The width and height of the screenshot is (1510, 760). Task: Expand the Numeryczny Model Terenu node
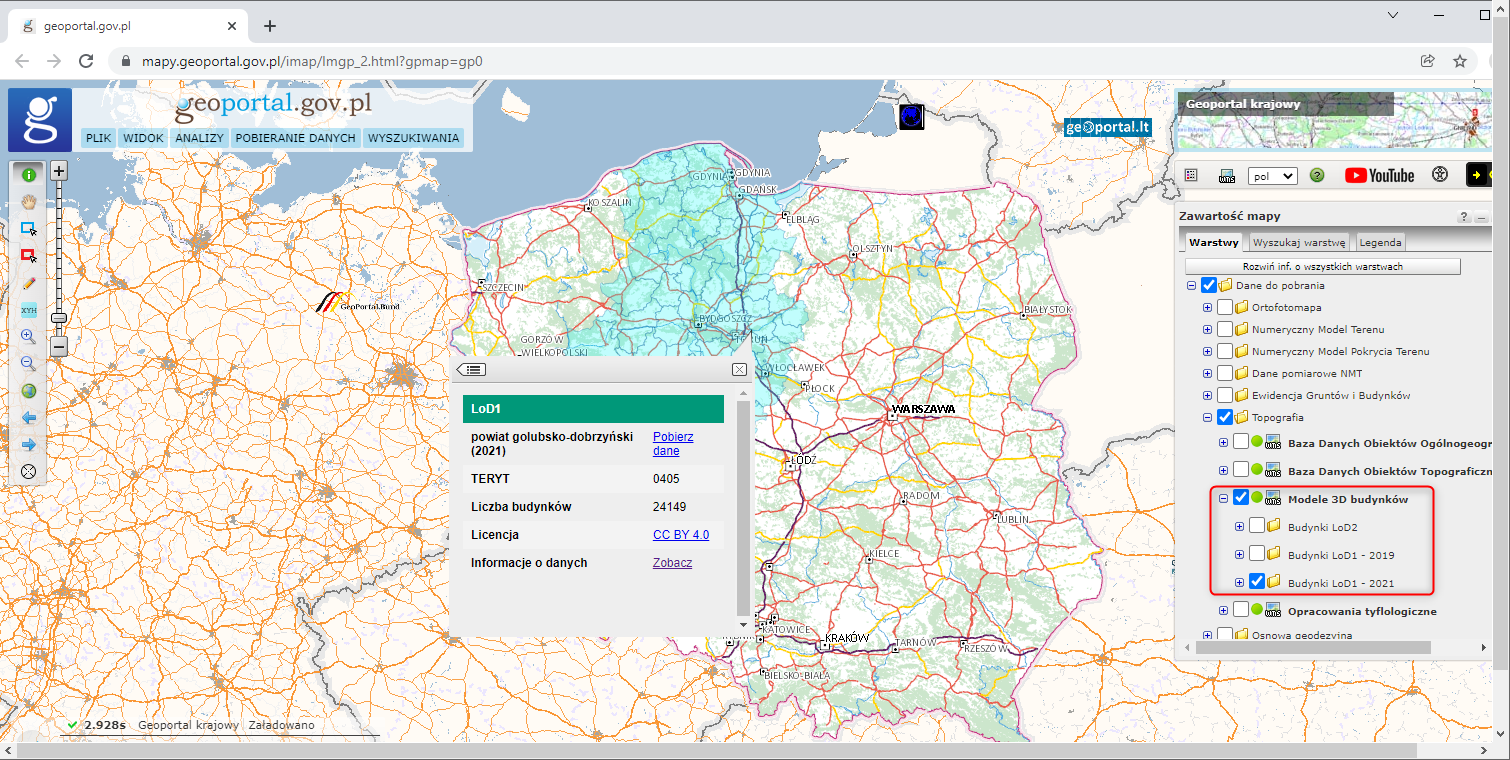pos(1207,330)
